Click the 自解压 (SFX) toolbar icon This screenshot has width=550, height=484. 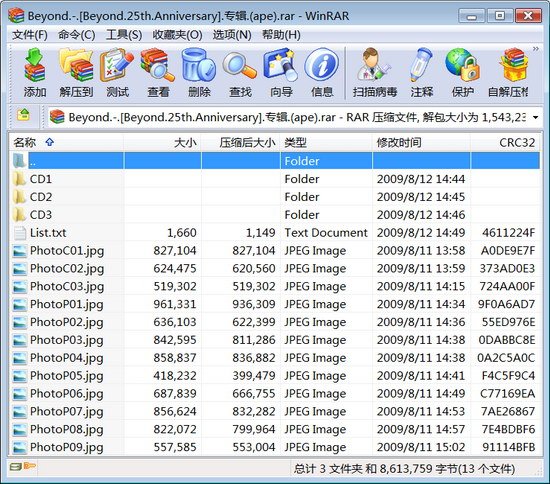click(x=514, y=66)
